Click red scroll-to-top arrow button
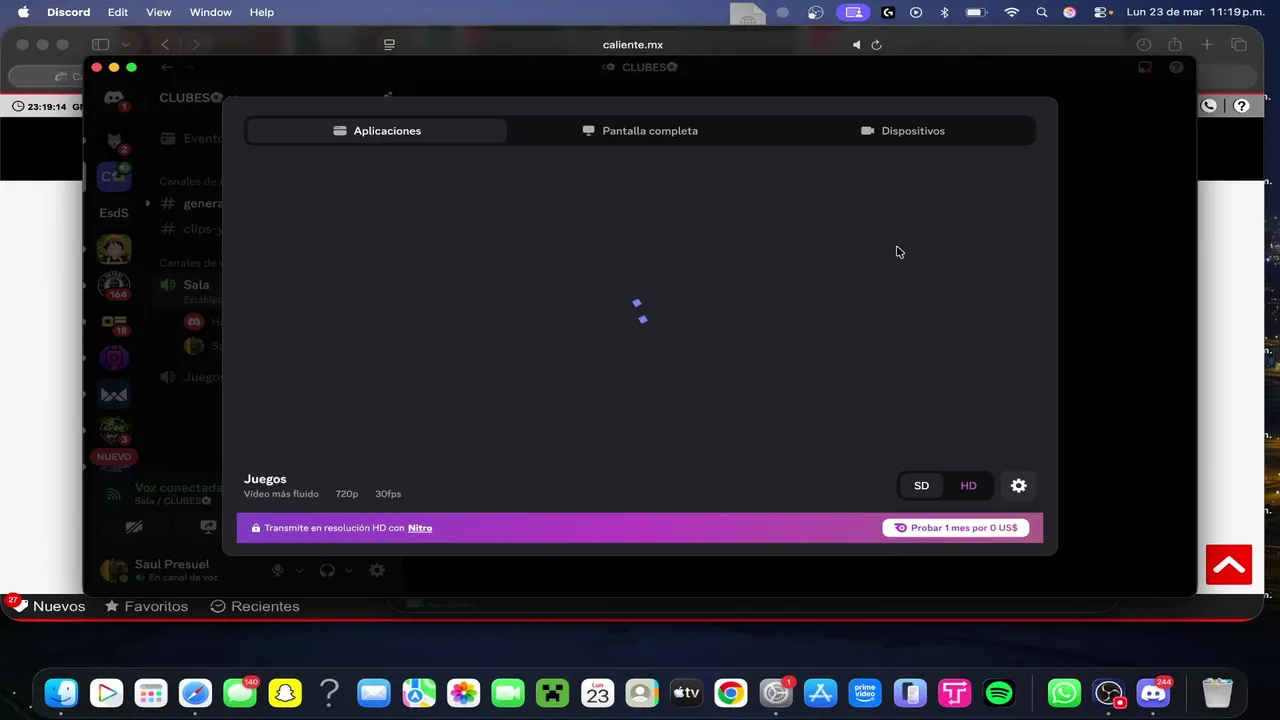Viewport: 1280px width, 720px height. 1229,565
